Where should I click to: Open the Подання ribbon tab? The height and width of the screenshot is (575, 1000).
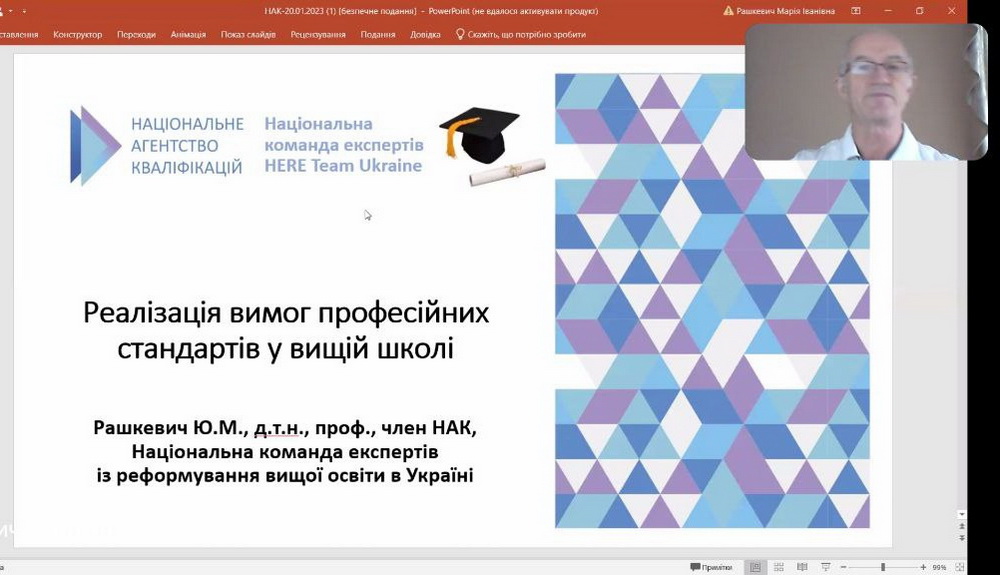tap(378, 34)
